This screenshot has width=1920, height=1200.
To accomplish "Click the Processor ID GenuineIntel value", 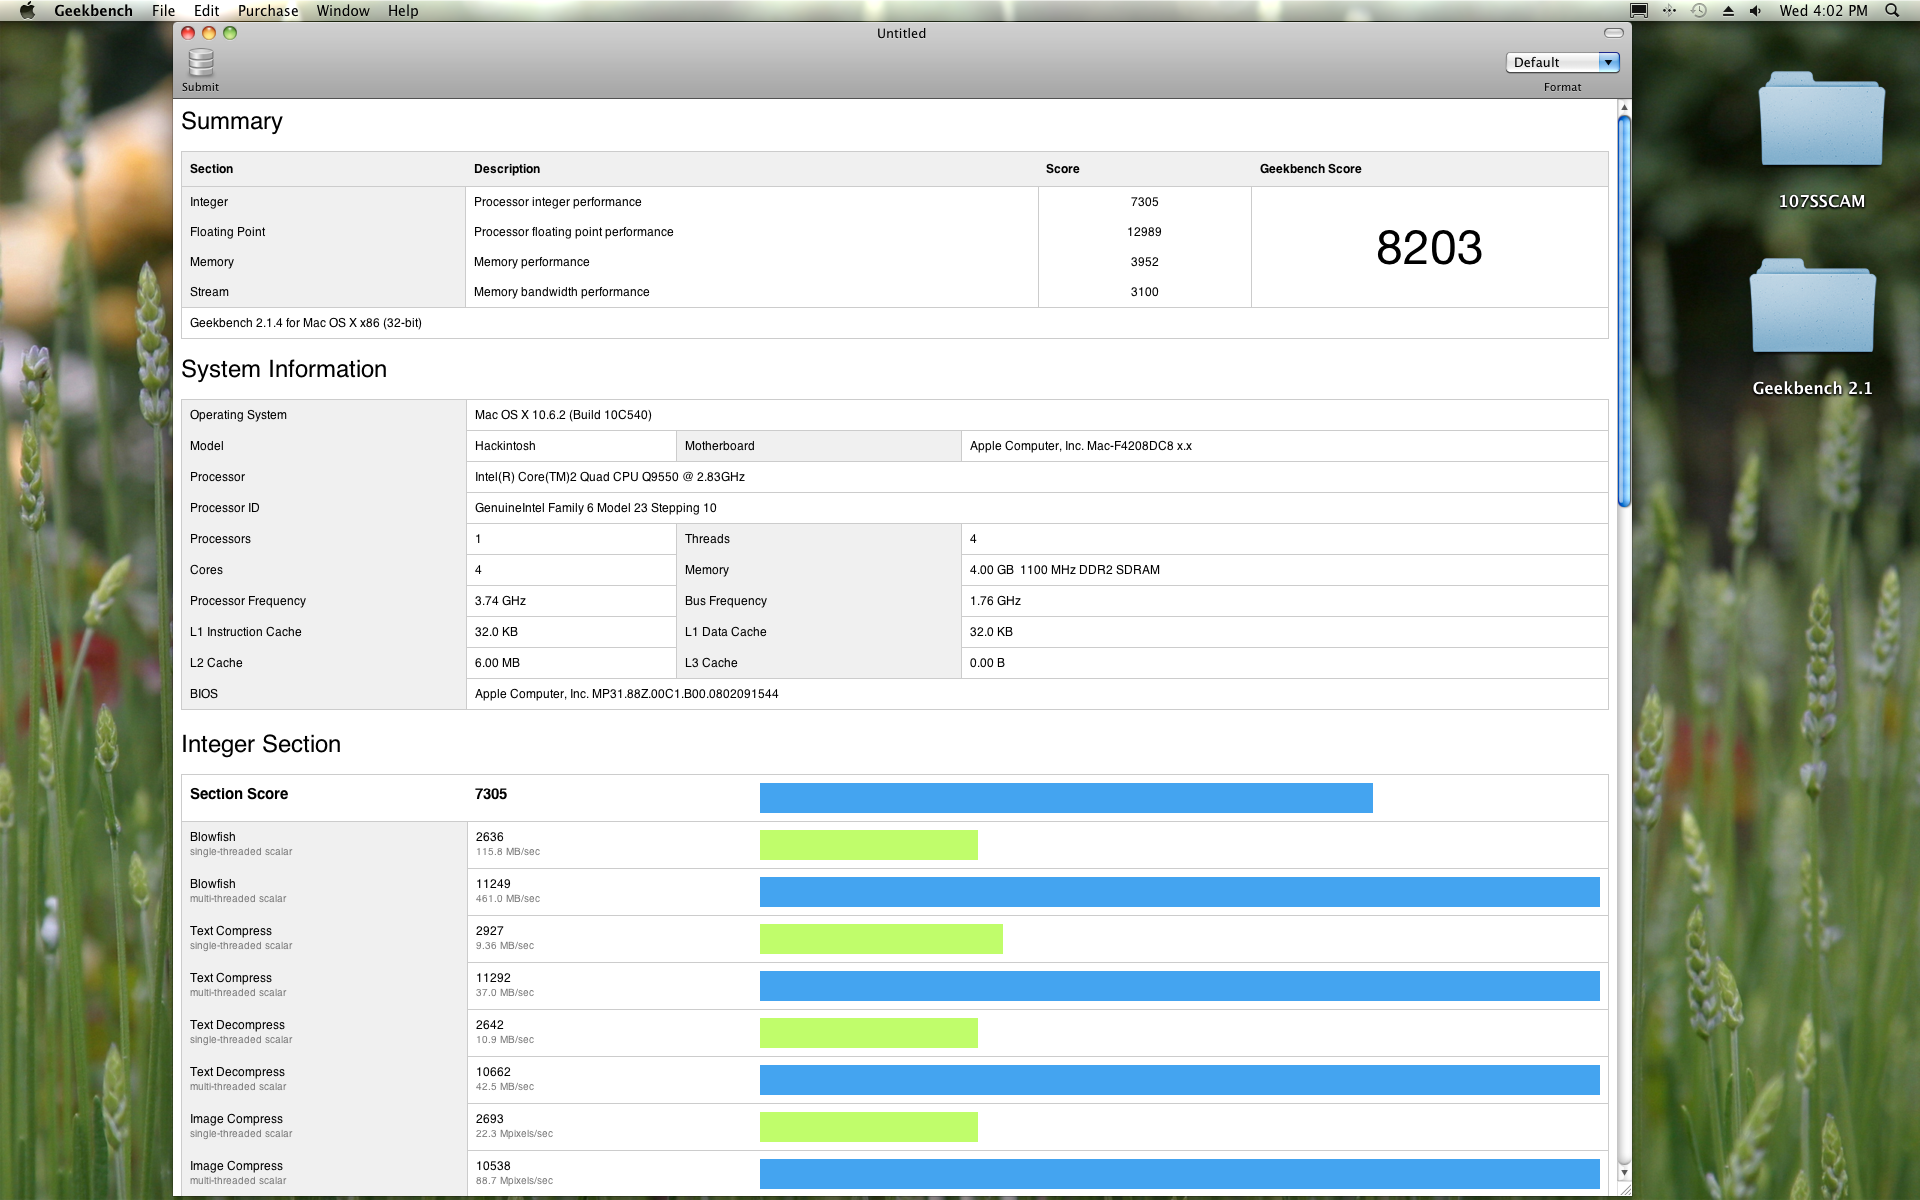I will pyautogui.click(x=596, y=508).
